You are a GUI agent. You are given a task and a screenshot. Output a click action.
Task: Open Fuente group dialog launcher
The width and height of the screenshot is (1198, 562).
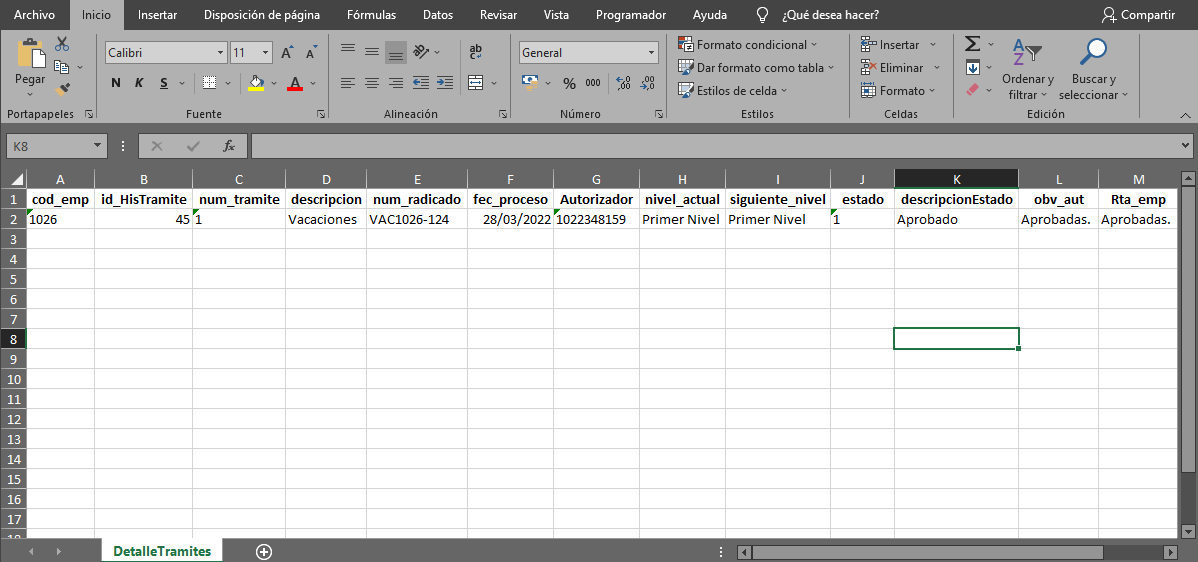[x=321, y=114]
